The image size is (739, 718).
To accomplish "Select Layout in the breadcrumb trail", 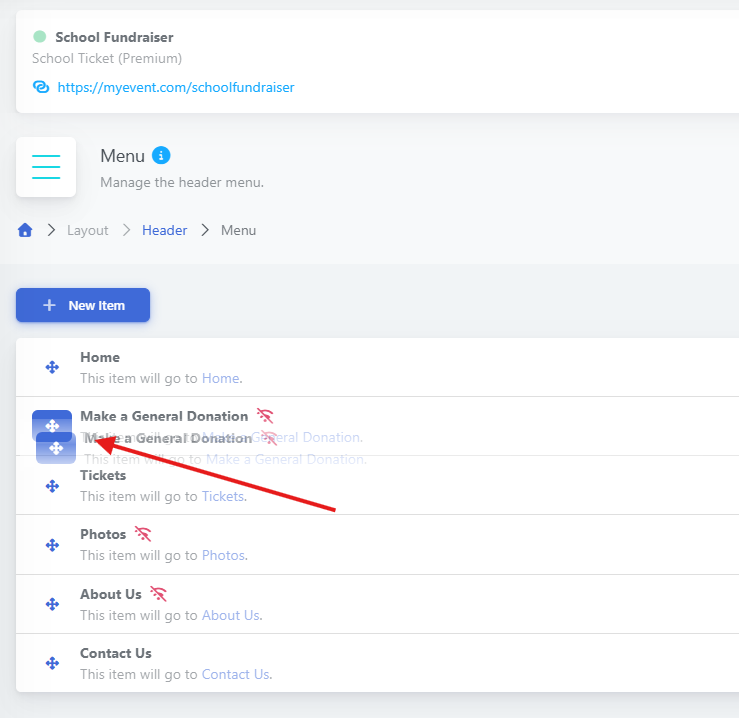I will point(88,230).
